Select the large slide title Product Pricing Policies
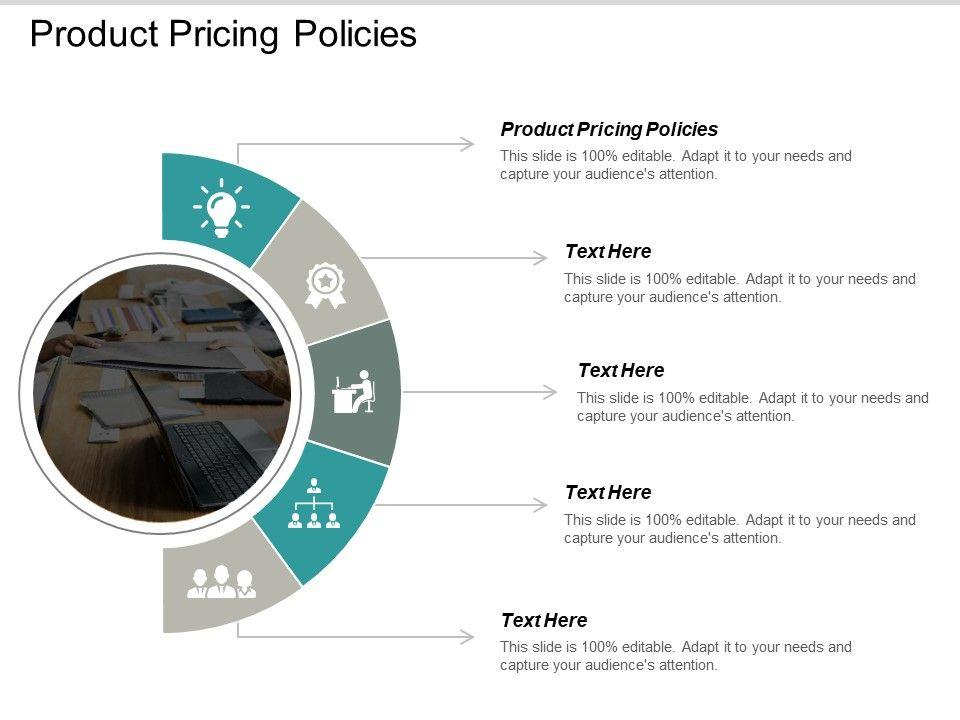 [223, 34]
